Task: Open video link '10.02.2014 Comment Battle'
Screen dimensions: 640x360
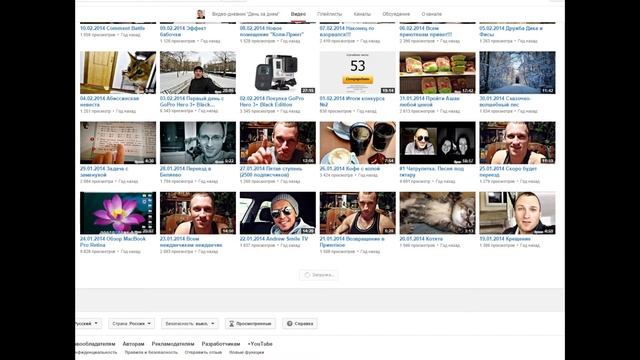Action: click(112, 28)
